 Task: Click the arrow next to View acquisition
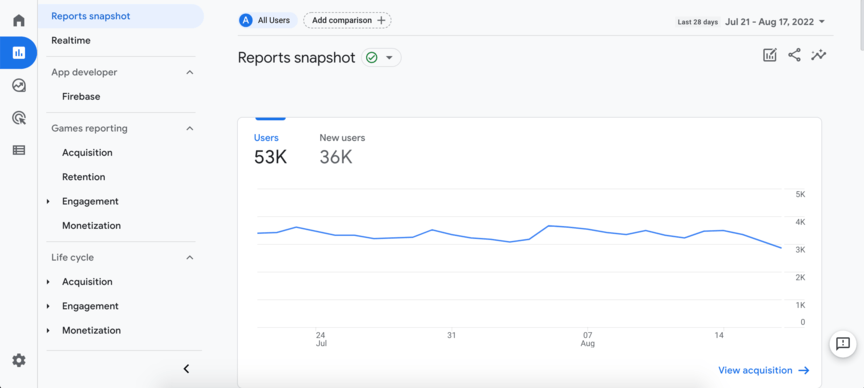pos(804,370)
